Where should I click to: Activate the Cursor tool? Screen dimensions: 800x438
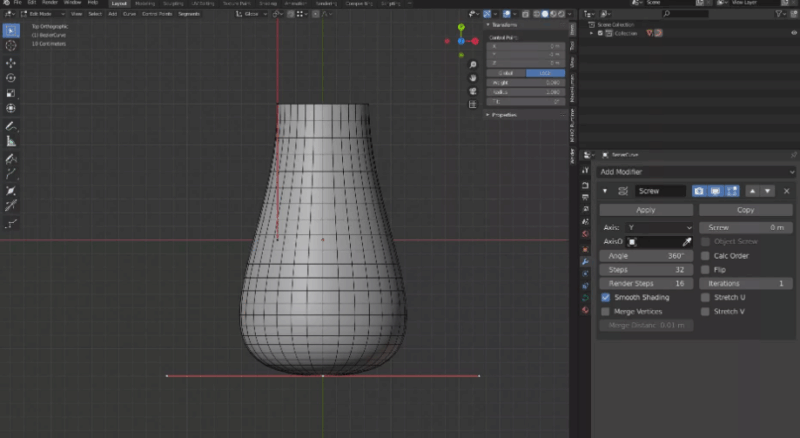click(11, 46)
